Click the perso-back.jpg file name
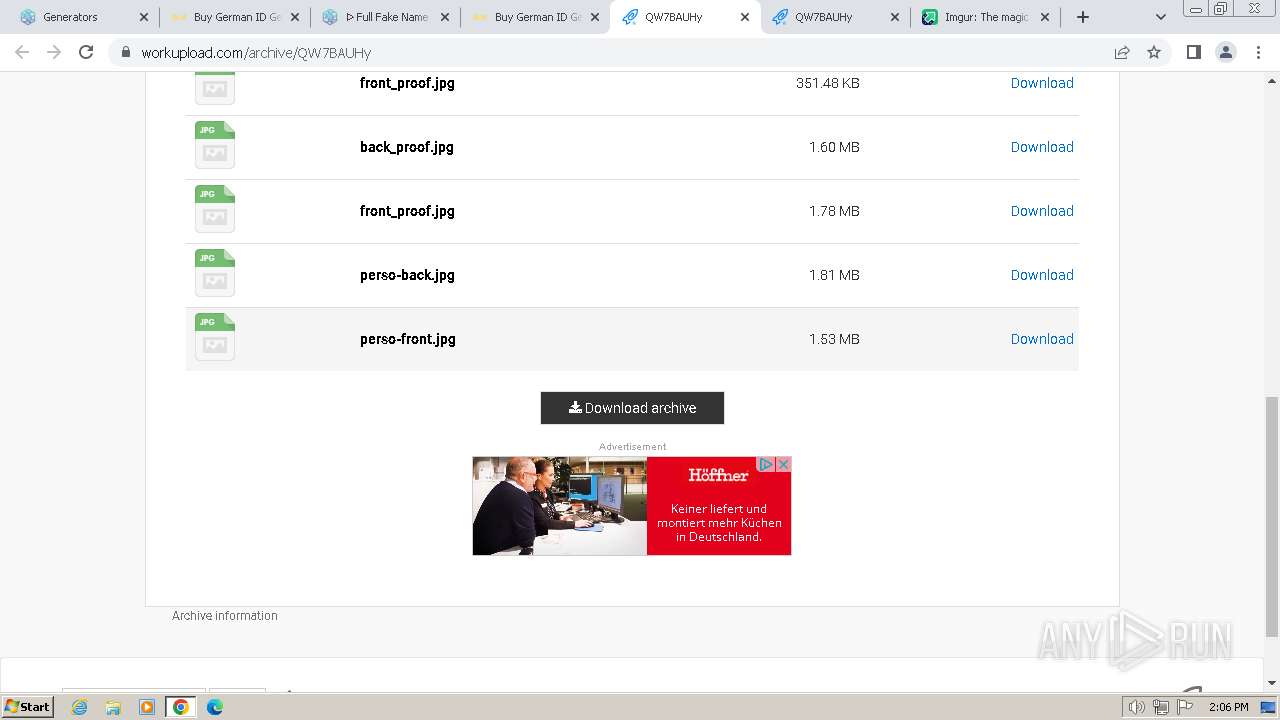Screen dimensions: 1280x720 (x=407, y=275)
